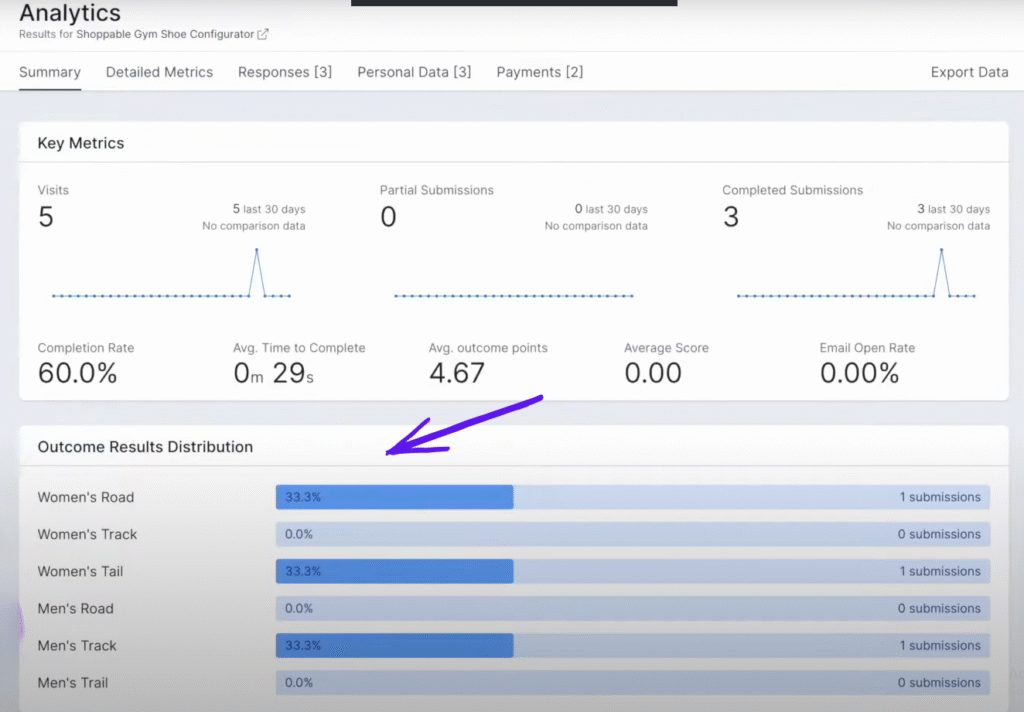Viewport: 1024px width, 712px height.
Task: Click the Women's Tail distribution bar
Action: [x=394, y=571]
